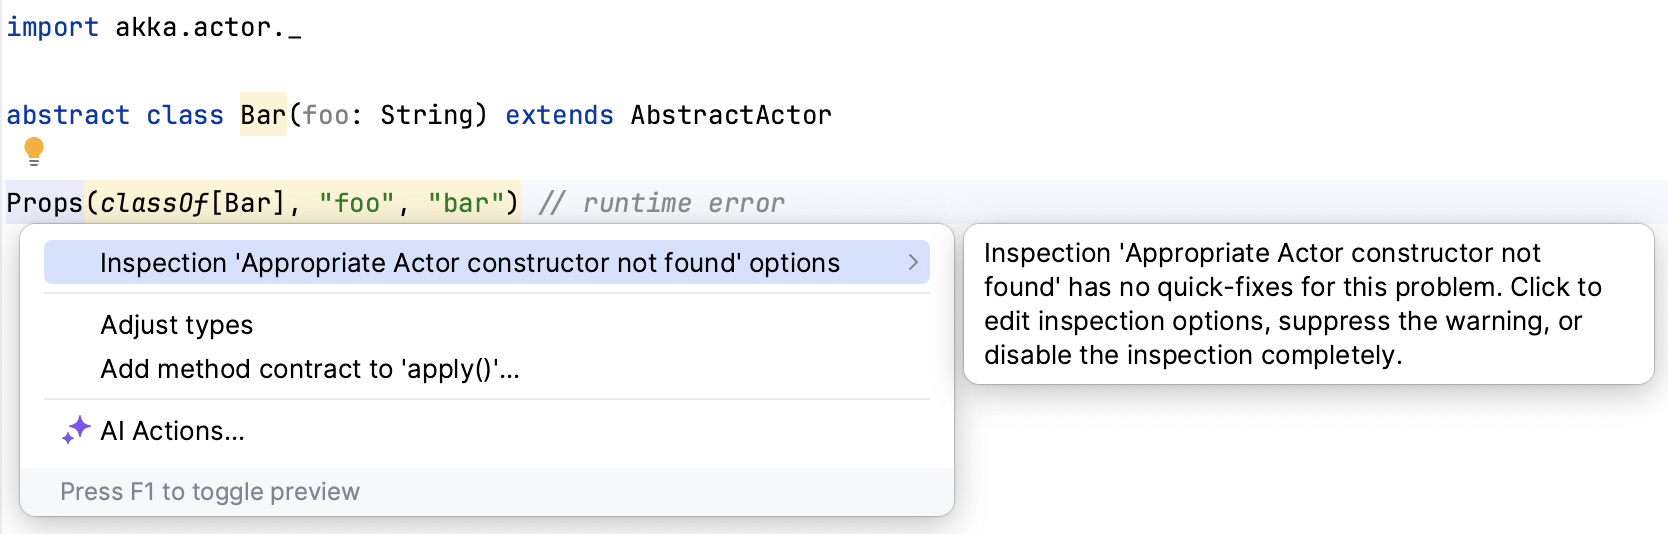Click the AI Actions sparkle icon
Image resolution: width=1668 pixels, height=534 pixels.
coord(76,430)
